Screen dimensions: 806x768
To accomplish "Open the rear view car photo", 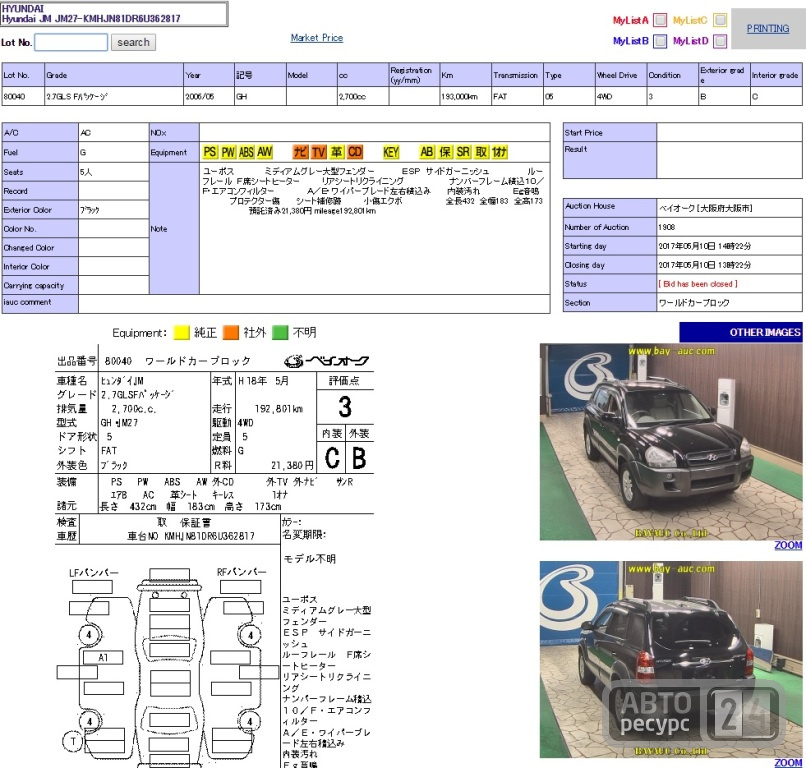I will point(671,660).
